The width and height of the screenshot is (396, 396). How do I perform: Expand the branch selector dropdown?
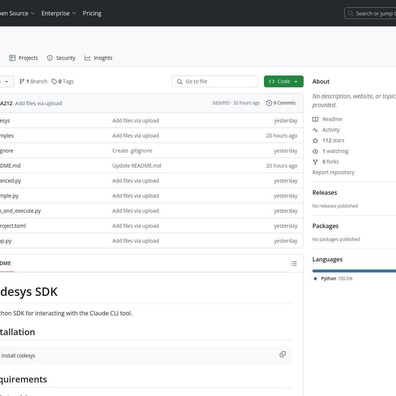click(x=7, y=81)
